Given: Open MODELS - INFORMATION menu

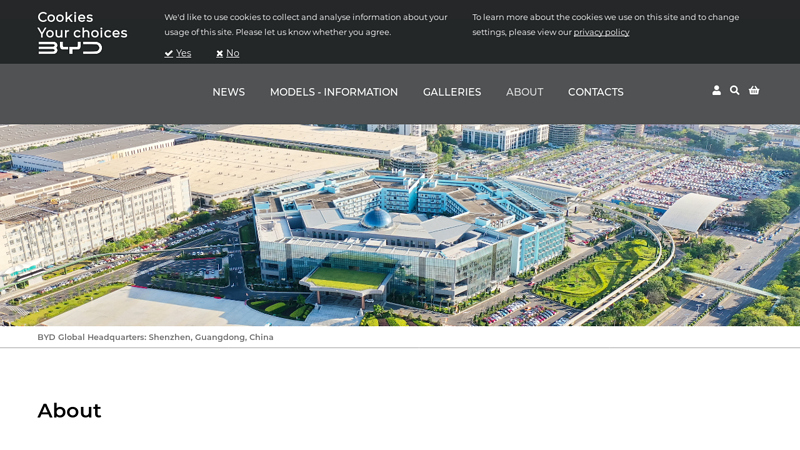Looking at the screenshot, I should 334,92.
